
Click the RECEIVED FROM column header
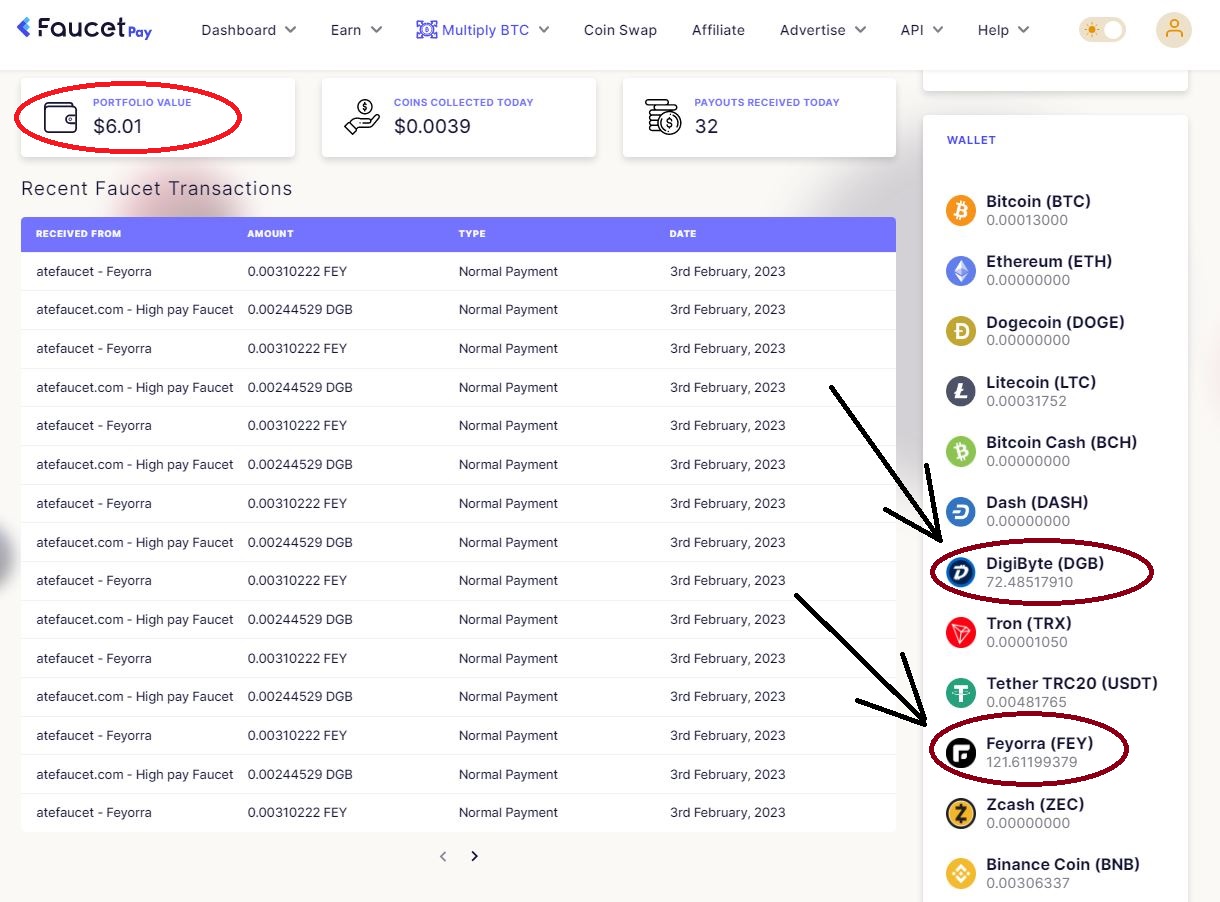click(x=78, y=234)
